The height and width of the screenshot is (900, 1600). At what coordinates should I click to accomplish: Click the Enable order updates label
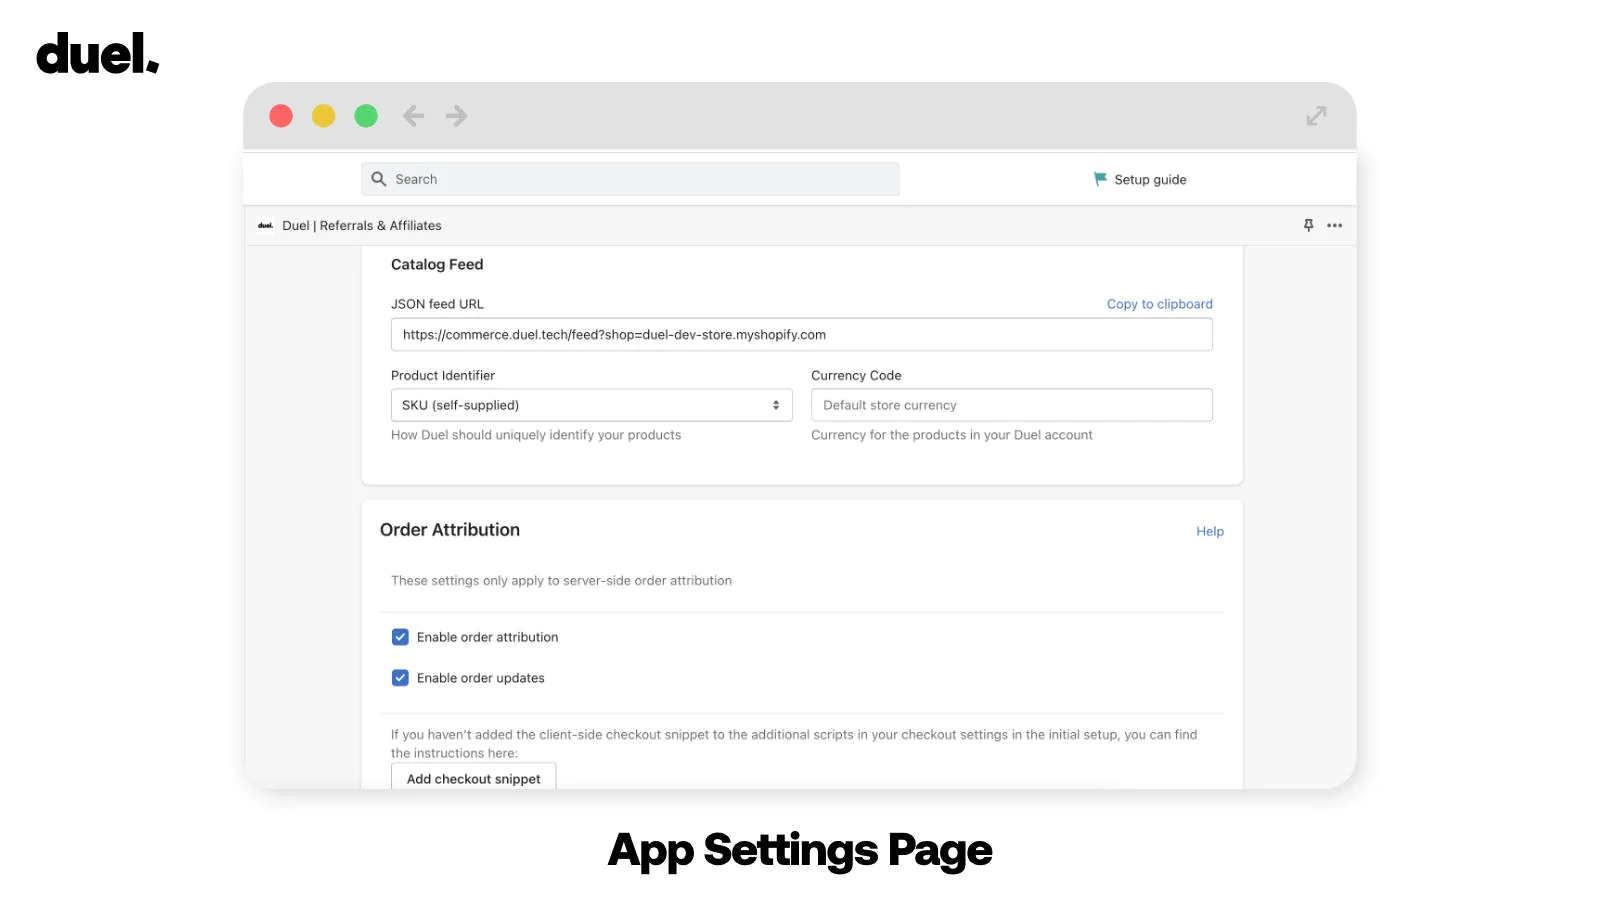click(x=481, y=678)
